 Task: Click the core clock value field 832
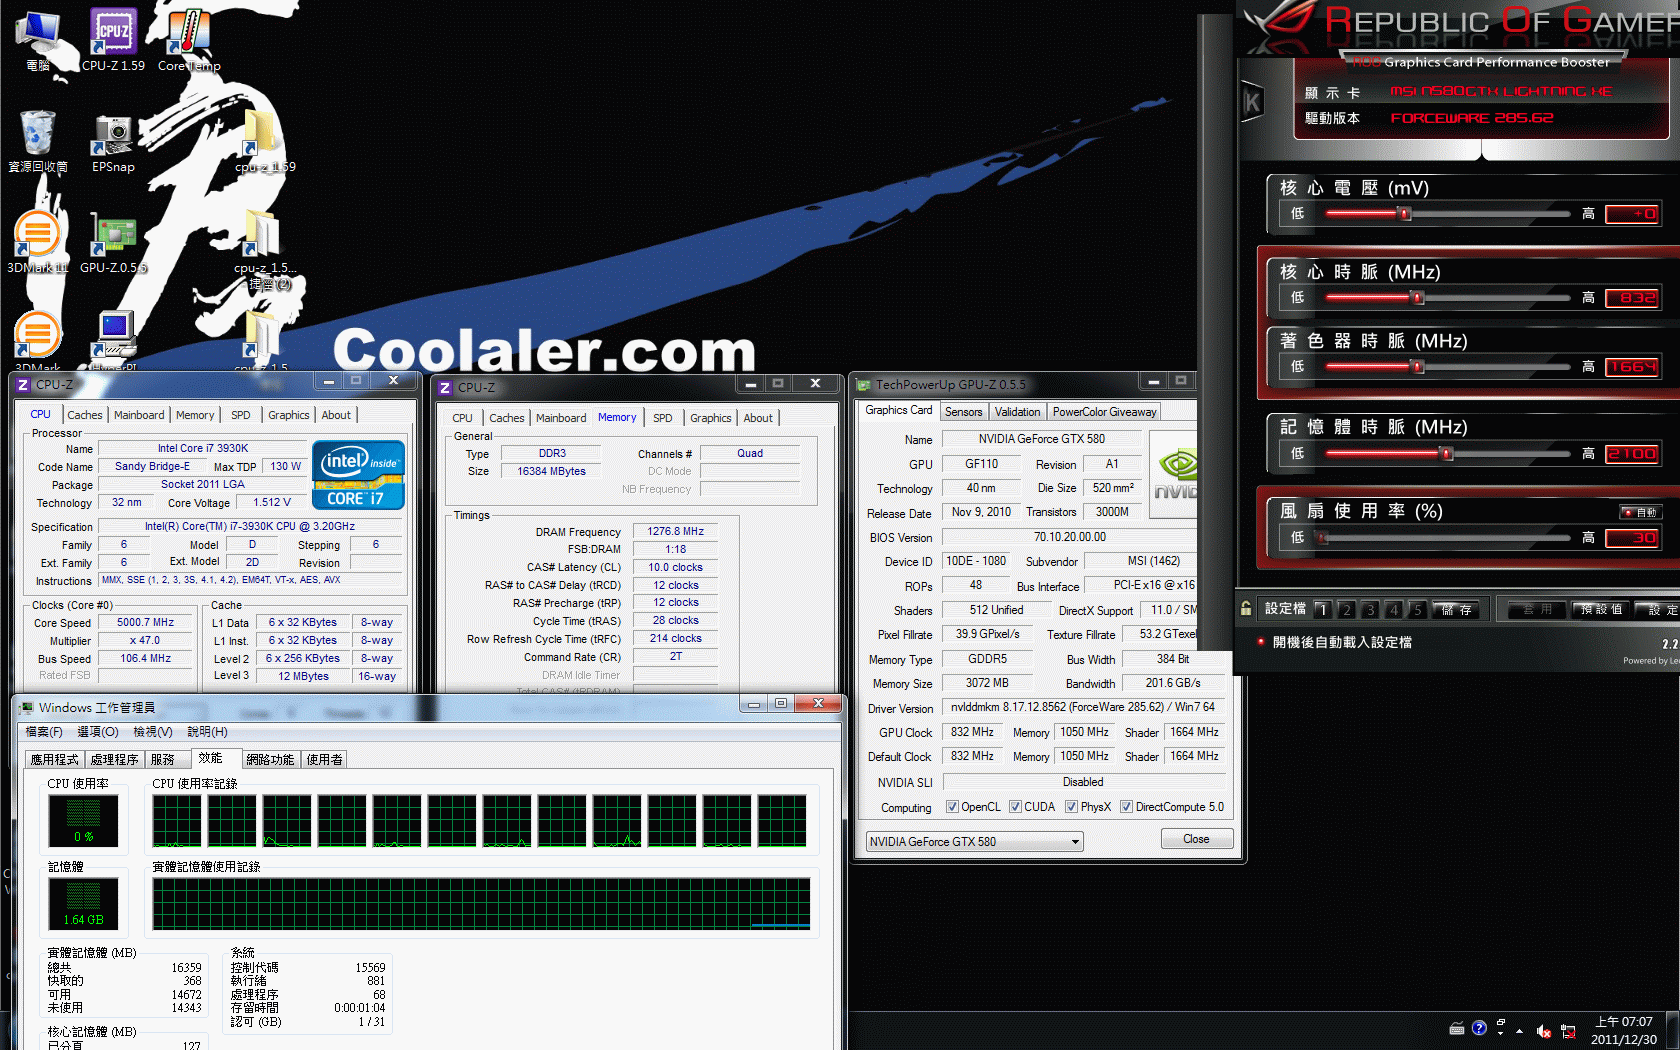(x=1632, y=297)
